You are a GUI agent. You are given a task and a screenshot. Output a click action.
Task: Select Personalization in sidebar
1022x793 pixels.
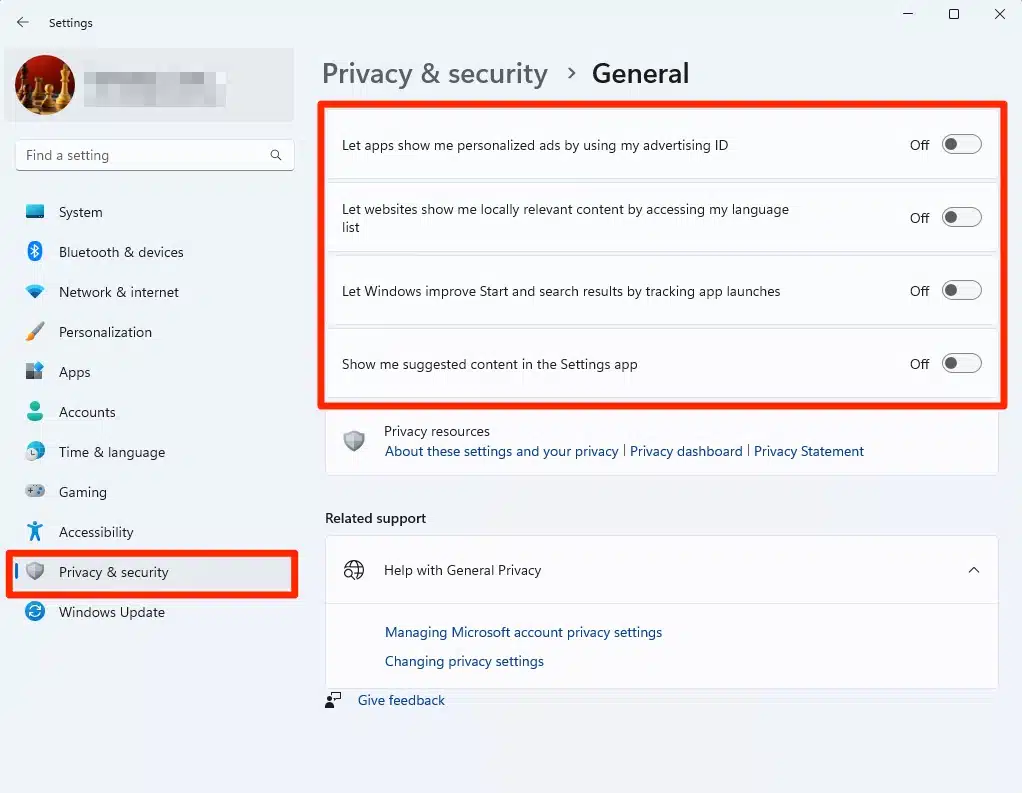(152, 332)
